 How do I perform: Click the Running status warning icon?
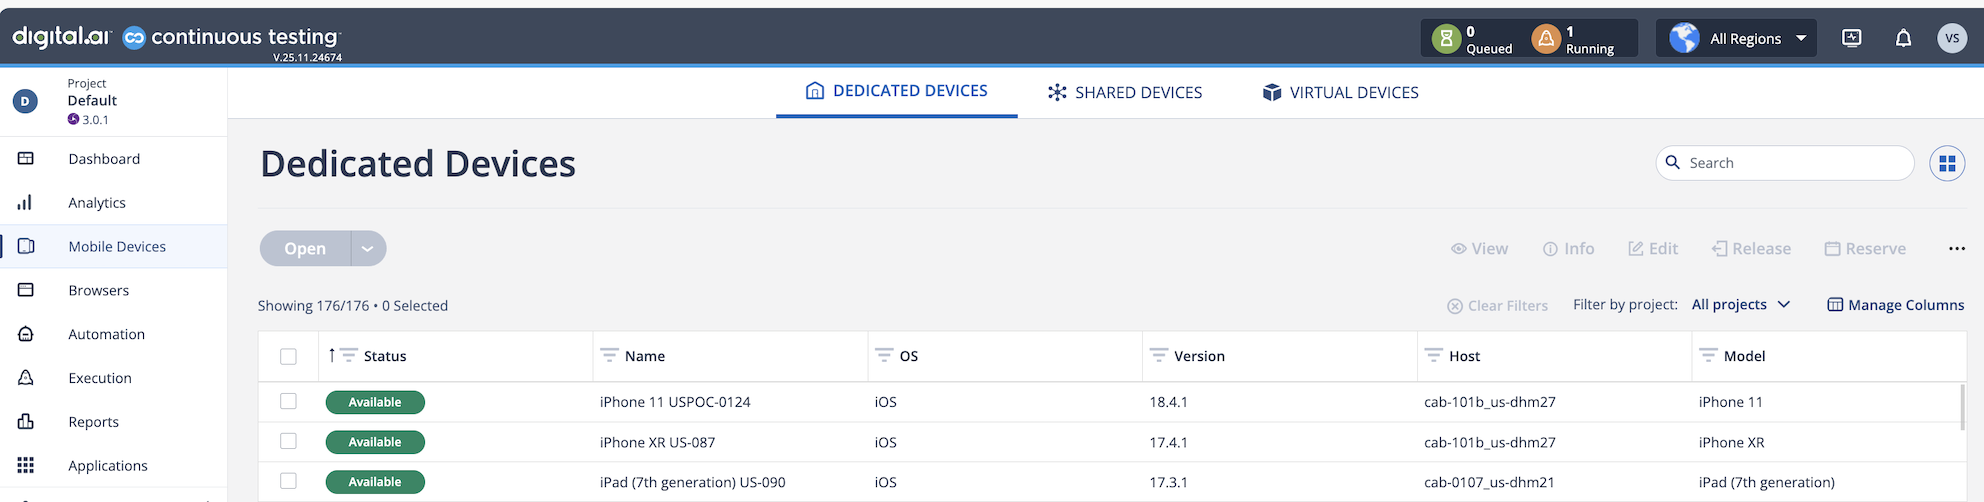[x=1545, y=39]
